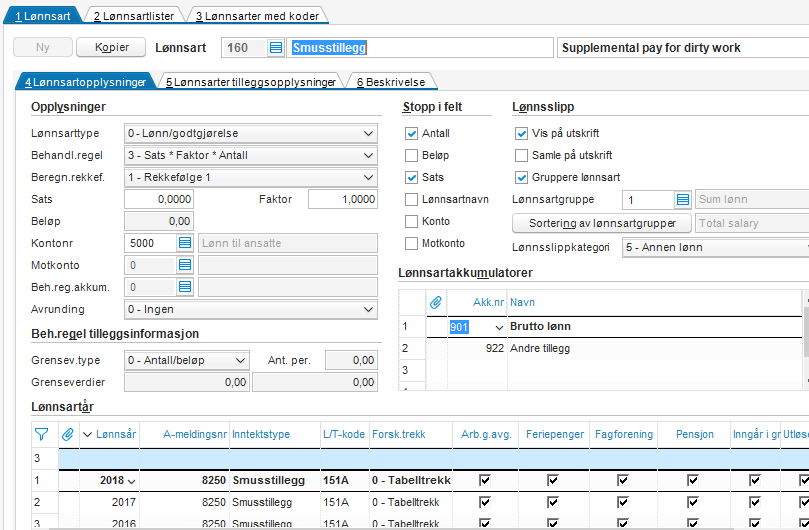Toggle Antall checkbox under Stopp i felt
This screenshot has height=530, width=809.
[x=411, y=134]
